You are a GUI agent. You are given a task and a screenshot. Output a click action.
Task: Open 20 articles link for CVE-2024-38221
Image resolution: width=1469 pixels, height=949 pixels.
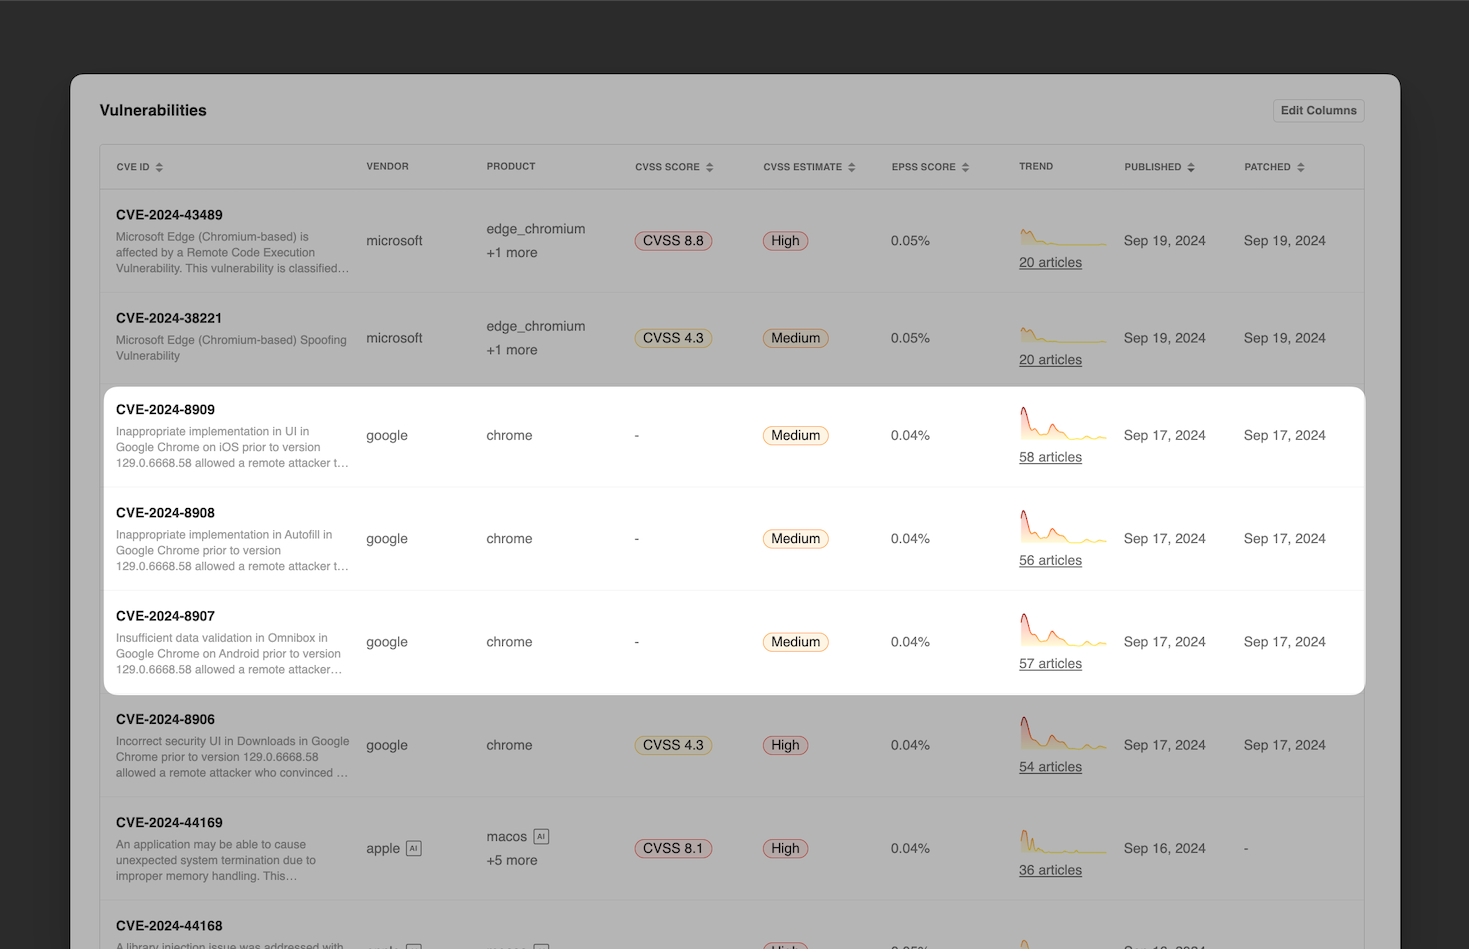(x=1050, y=360)
